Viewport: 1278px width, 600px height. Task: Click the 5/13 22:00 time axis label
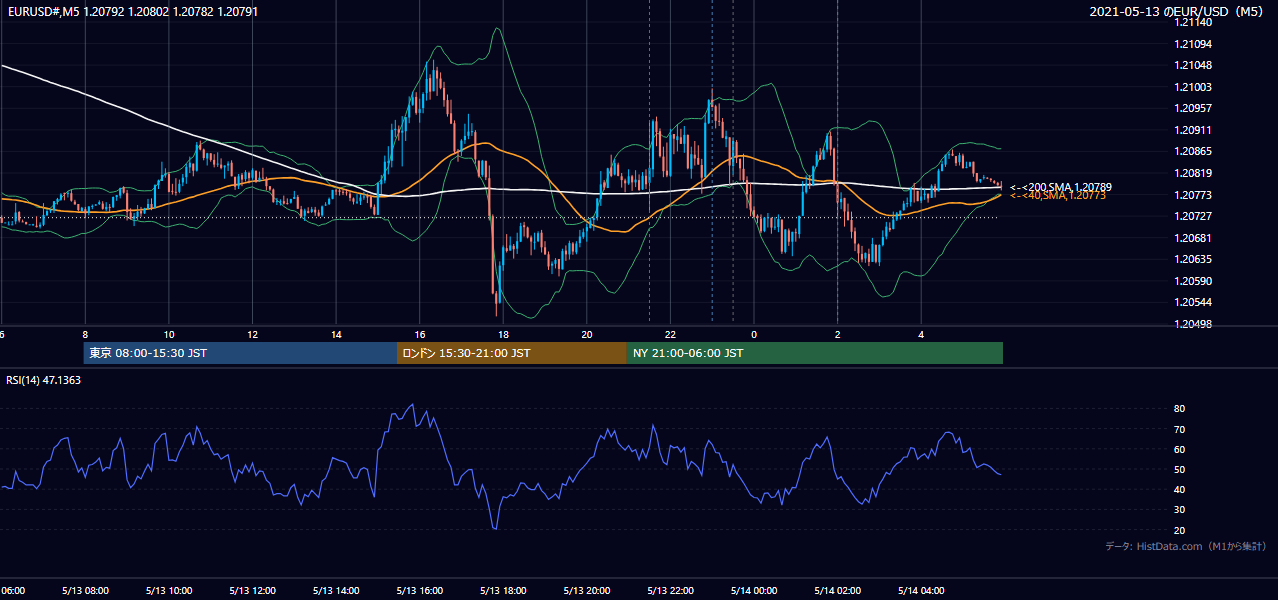coord(671,591)
